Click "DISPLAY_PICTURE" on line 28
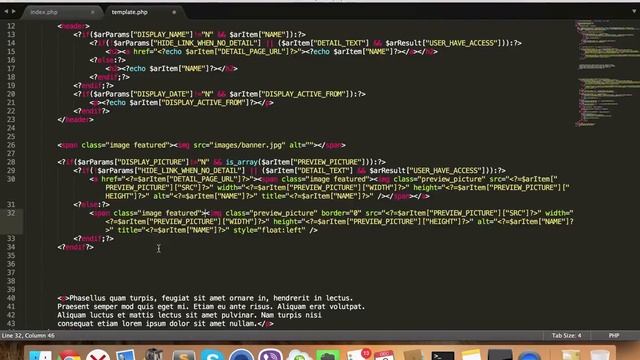Viewport: 640px width, 360px height. 151,162
